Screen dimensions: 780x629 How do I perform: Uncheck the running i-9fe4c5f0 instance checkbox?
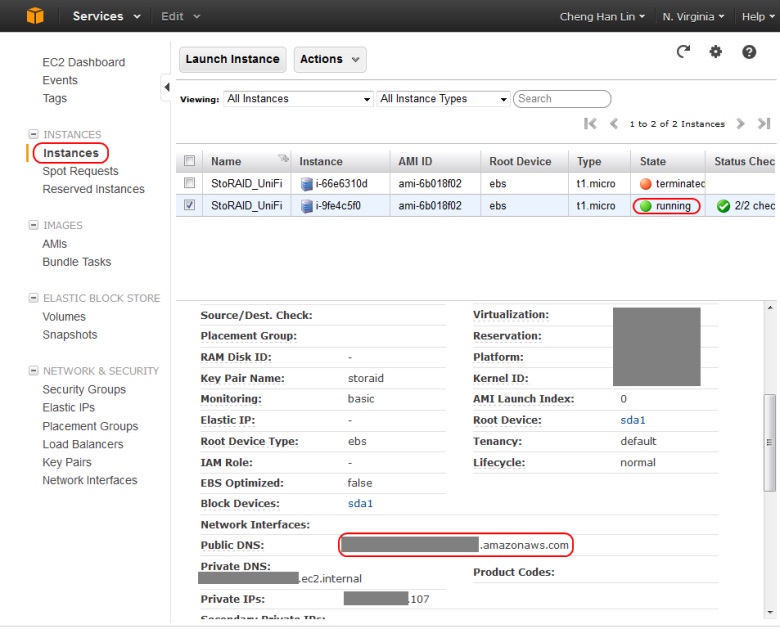point(190,205)
